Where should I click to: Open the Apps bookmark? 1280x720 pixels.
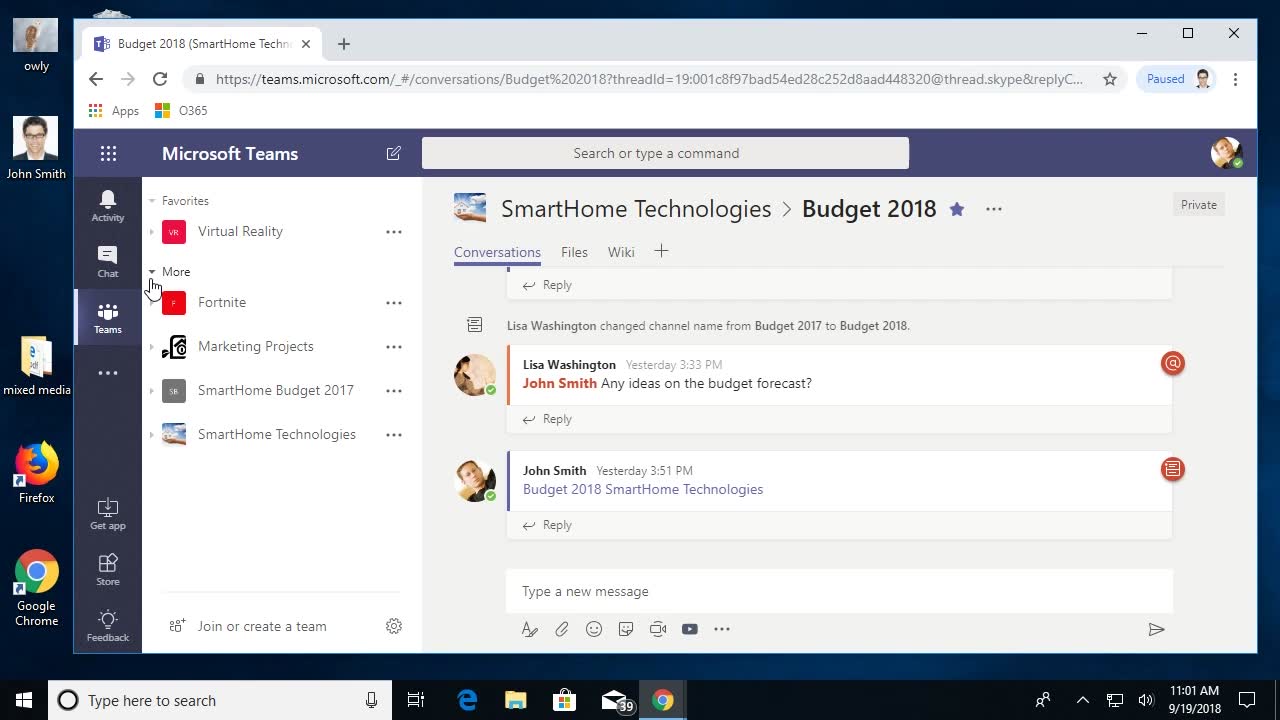click(x=114, y=110)
